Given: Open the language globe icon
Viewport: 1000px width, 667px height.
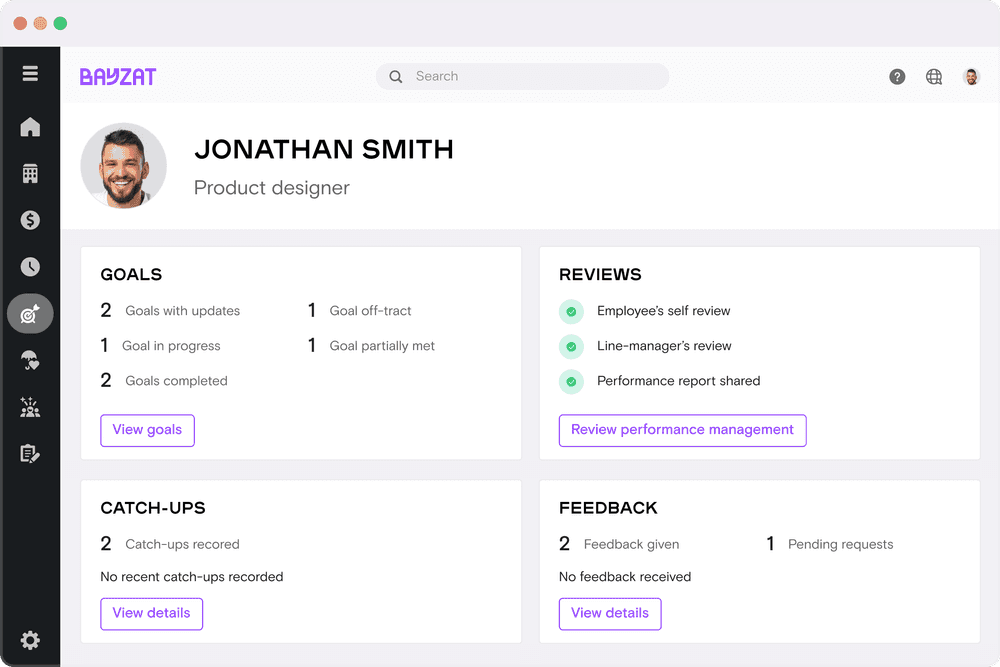Looking at the screenshot, I should pos(934,76).
